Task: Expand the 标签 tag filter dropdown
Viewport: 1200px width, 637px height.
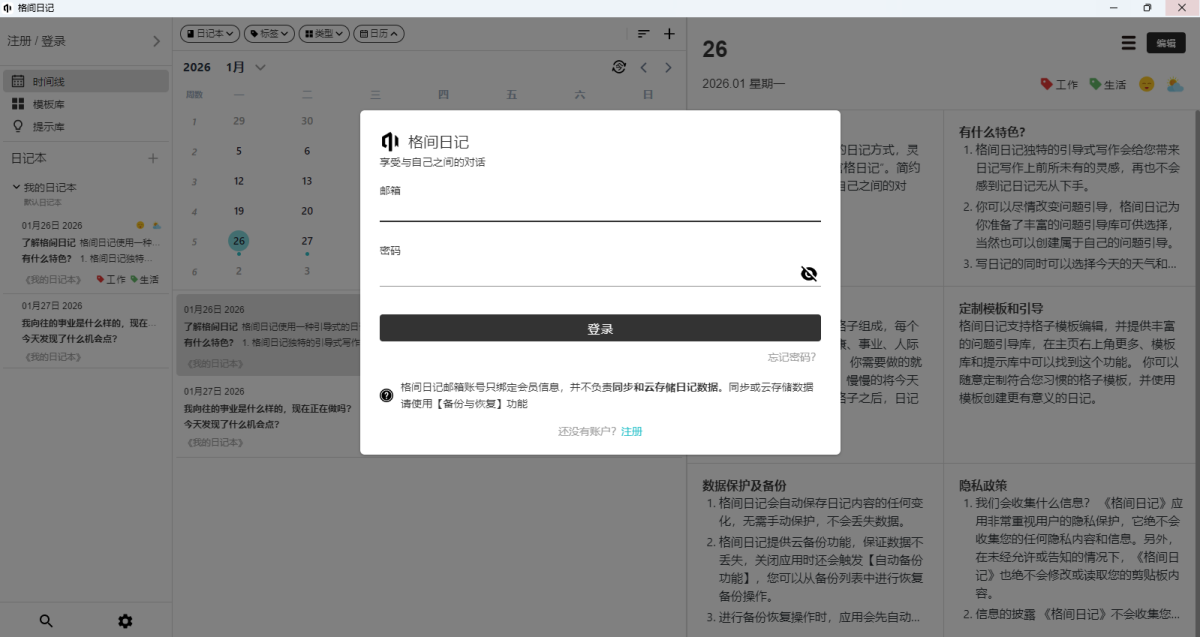Action: pyautogui.click(x=269, y=34)
